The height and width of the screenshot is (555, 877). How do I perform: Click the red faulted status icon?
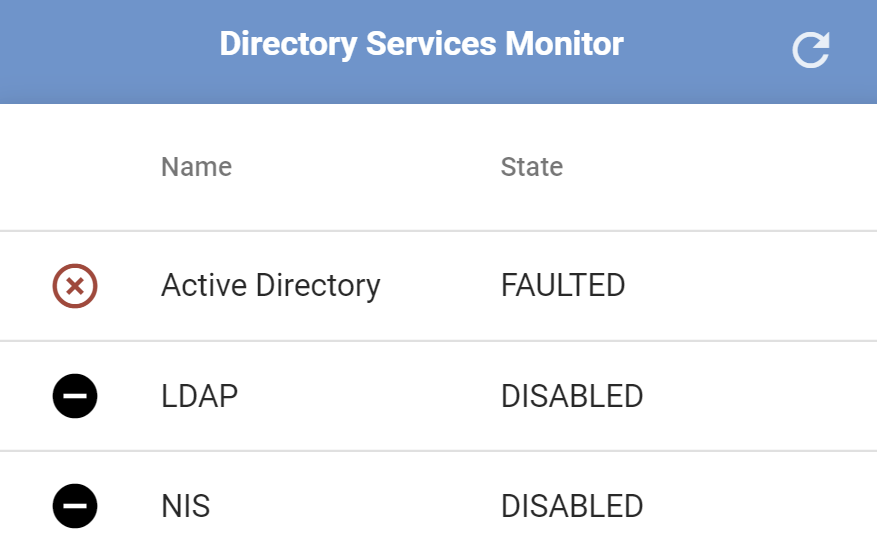pos(75,286)
